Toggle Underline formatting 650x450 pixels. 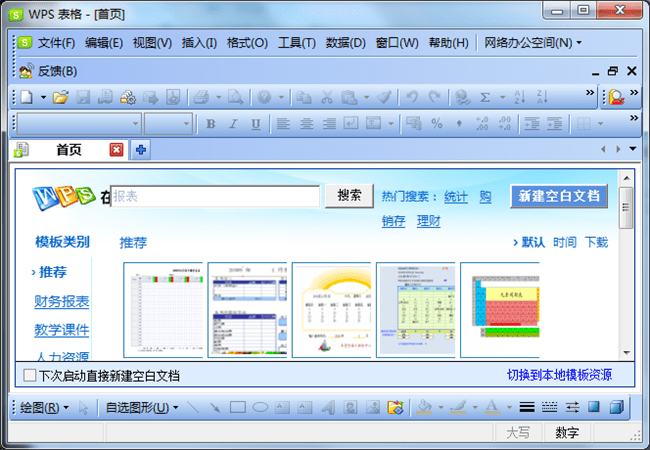click(256, 123)
